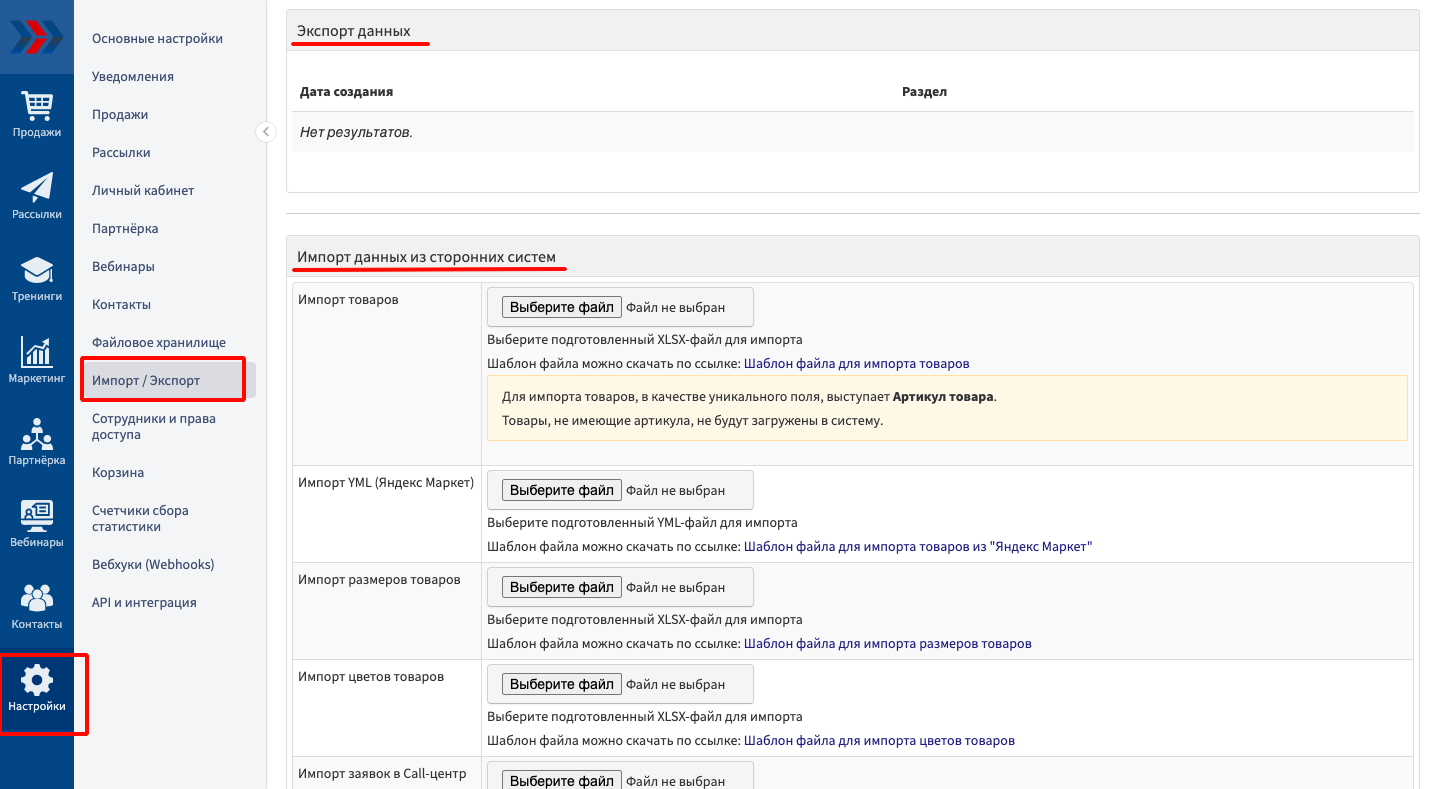The image size is (1440, 789).
Task: Open the Рассылки paper plane icon
Action: tap(37, 188)
